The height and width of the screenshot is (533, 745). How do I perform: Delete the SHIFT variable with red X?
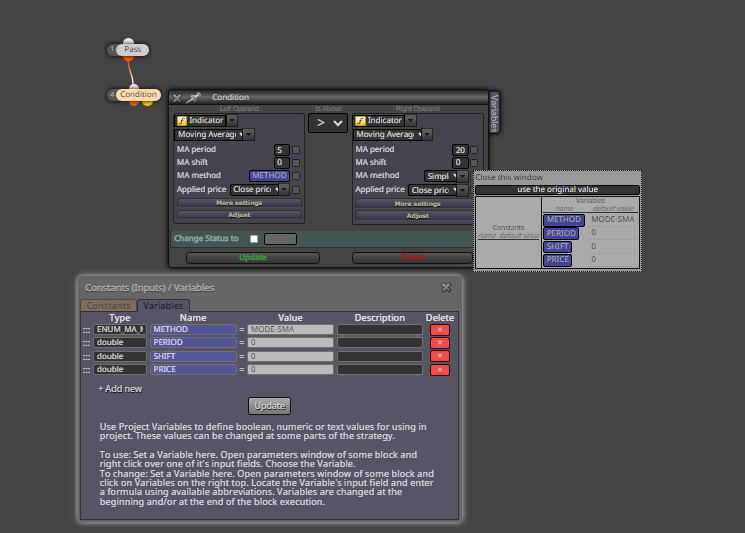click(x=439, y=356)
